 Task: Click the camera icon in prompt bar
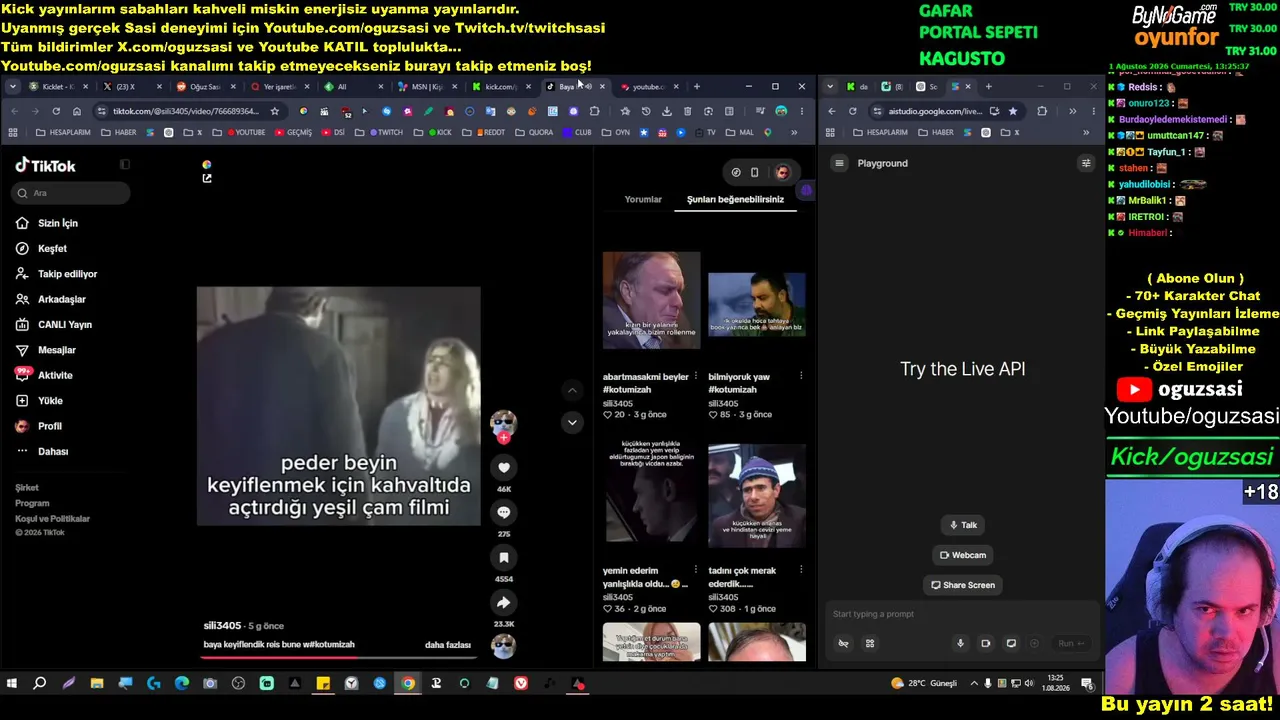click(985, 643)
